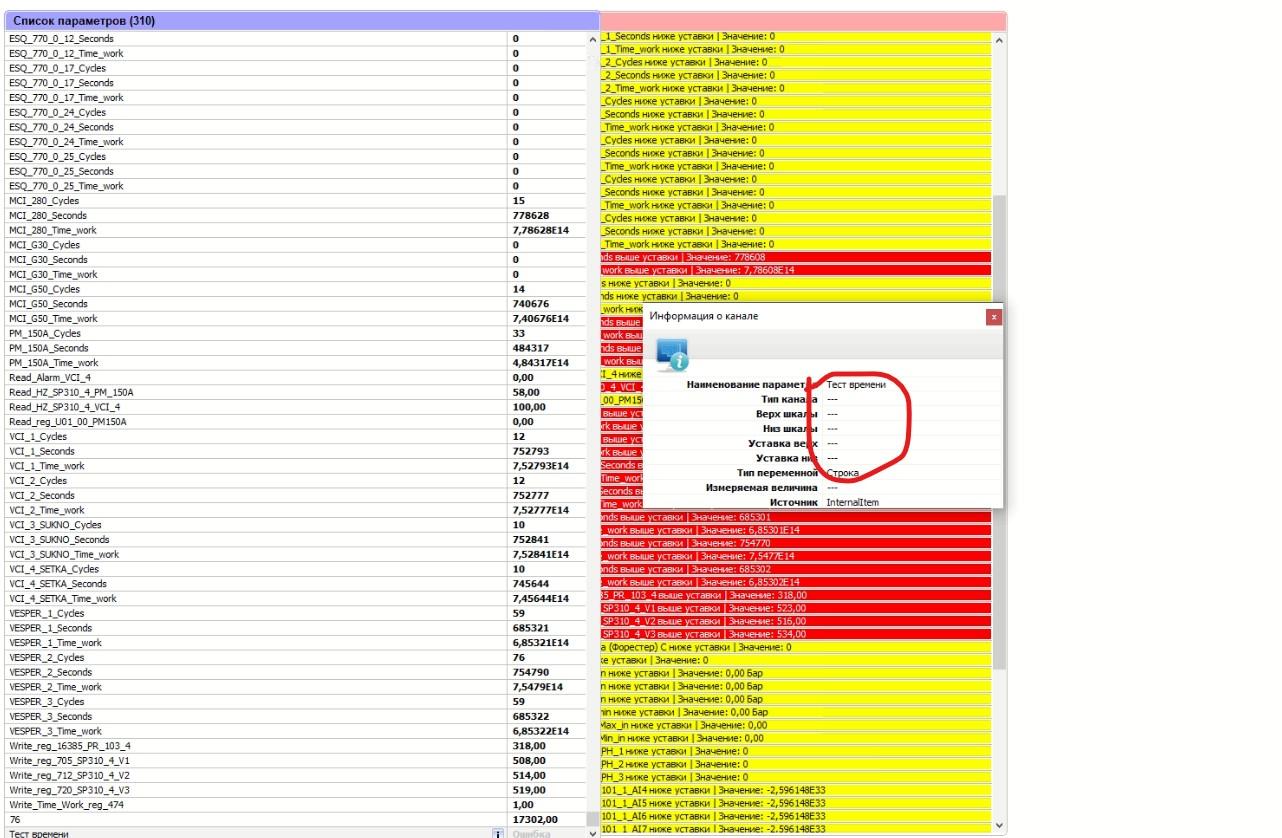Viewport: 1282px width, 838px height.
Task: Select the VCI_2_Time_work parameter
Action: tap(295, 510)
